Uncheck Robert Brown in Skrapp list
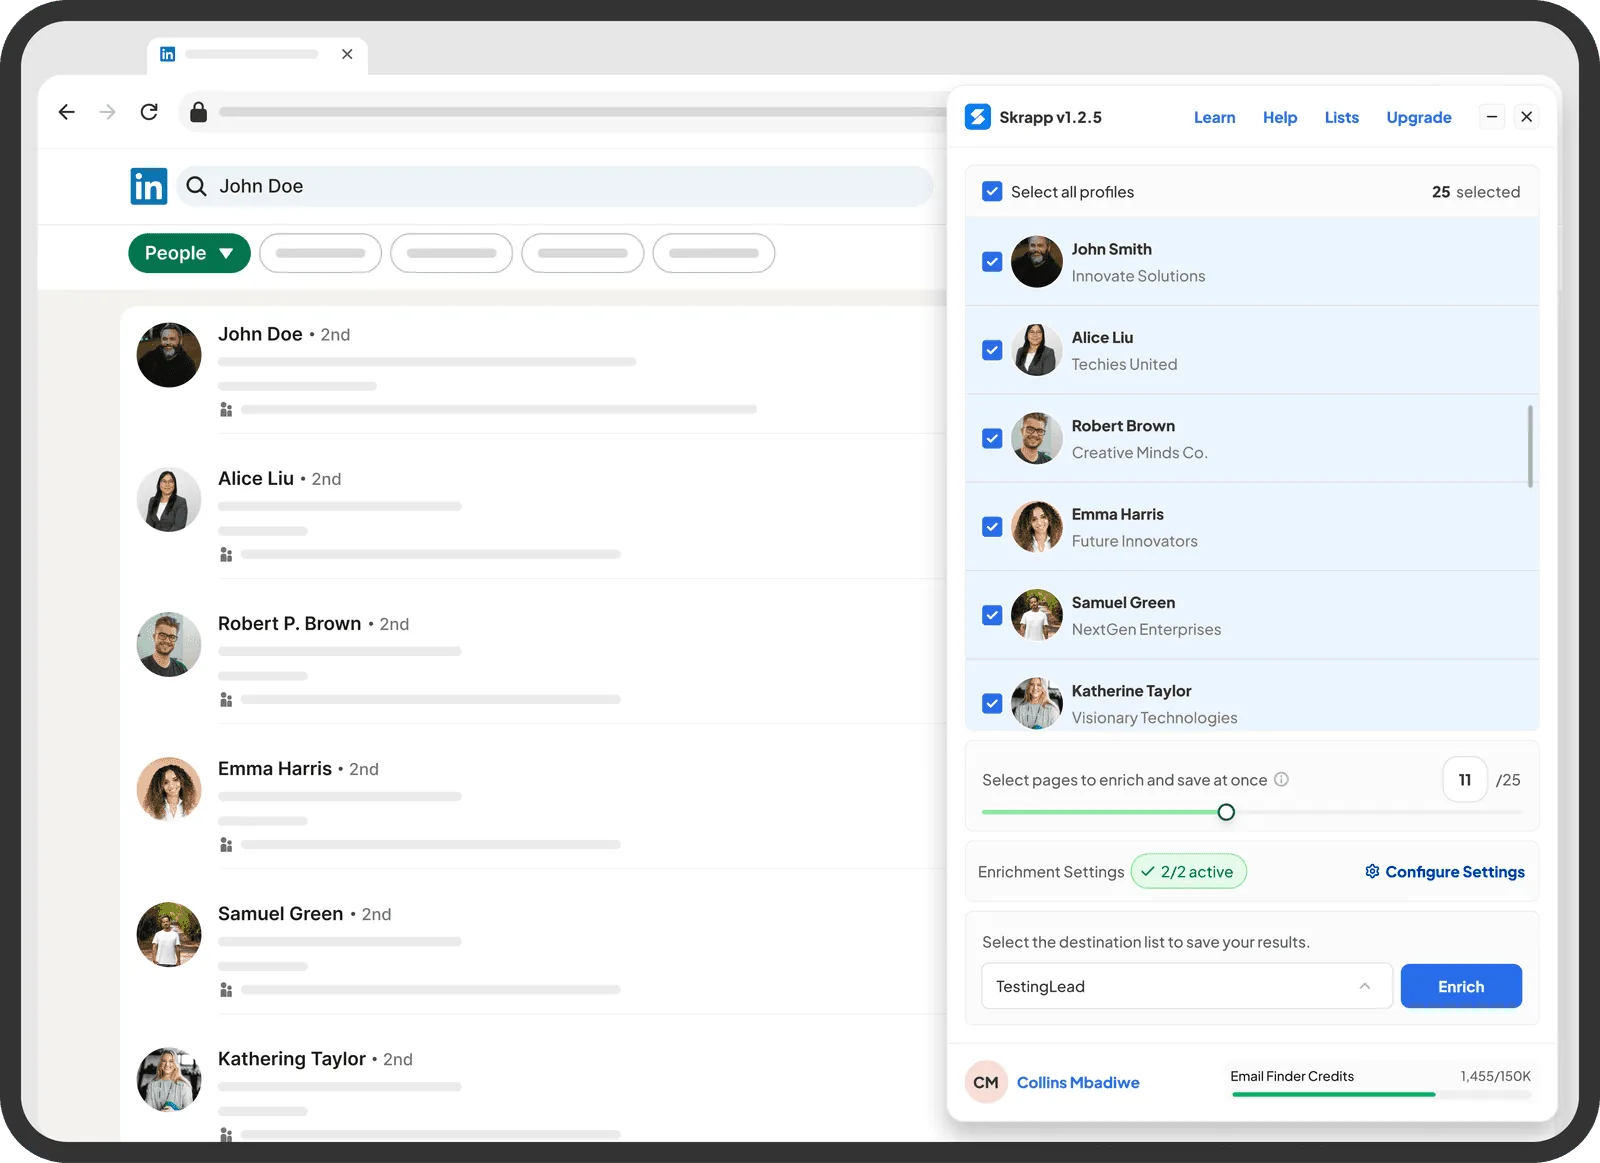 click(992, 438)
